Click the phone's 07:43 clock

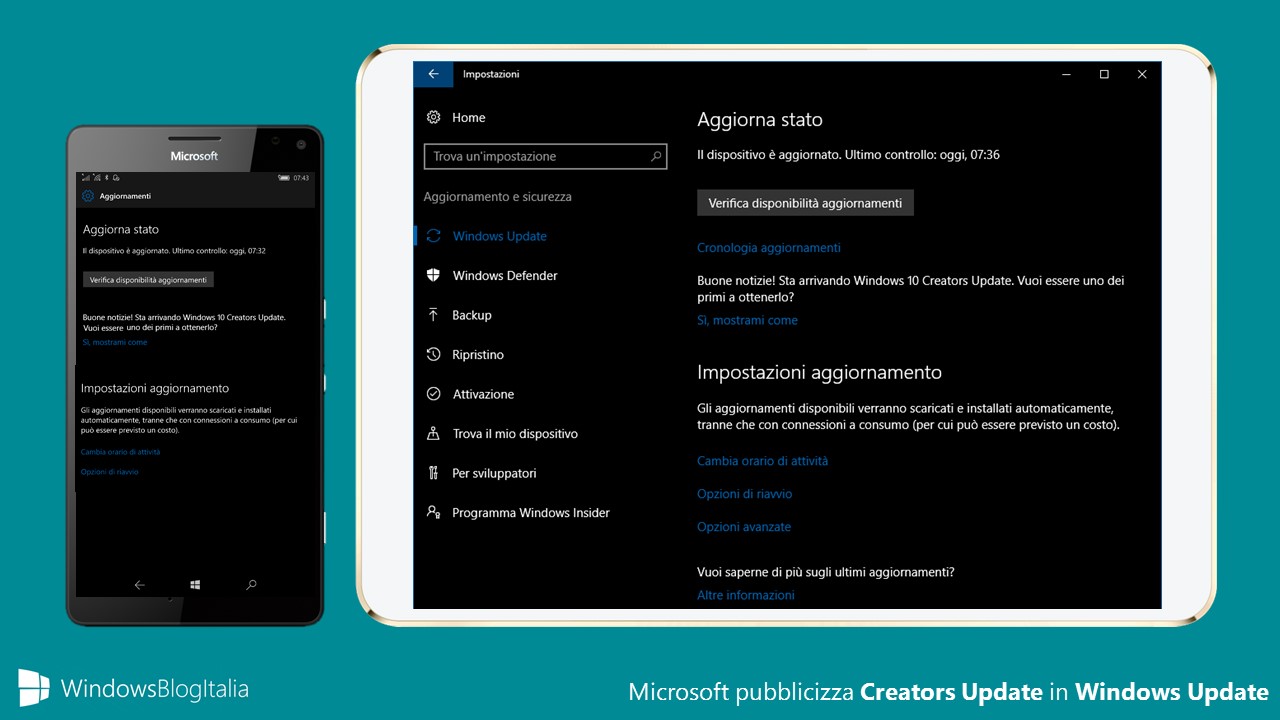(301, 177)
